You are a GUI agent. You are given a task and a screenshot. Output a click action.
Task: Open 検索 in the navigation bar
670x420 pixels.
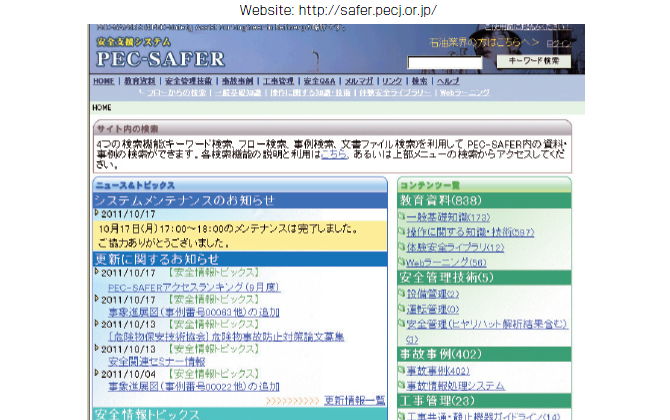click(420, 81)
